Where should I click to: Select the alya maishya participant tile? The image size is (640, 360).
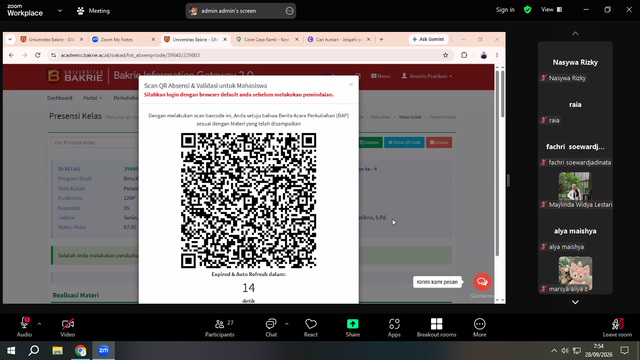[x=575, y=231]
